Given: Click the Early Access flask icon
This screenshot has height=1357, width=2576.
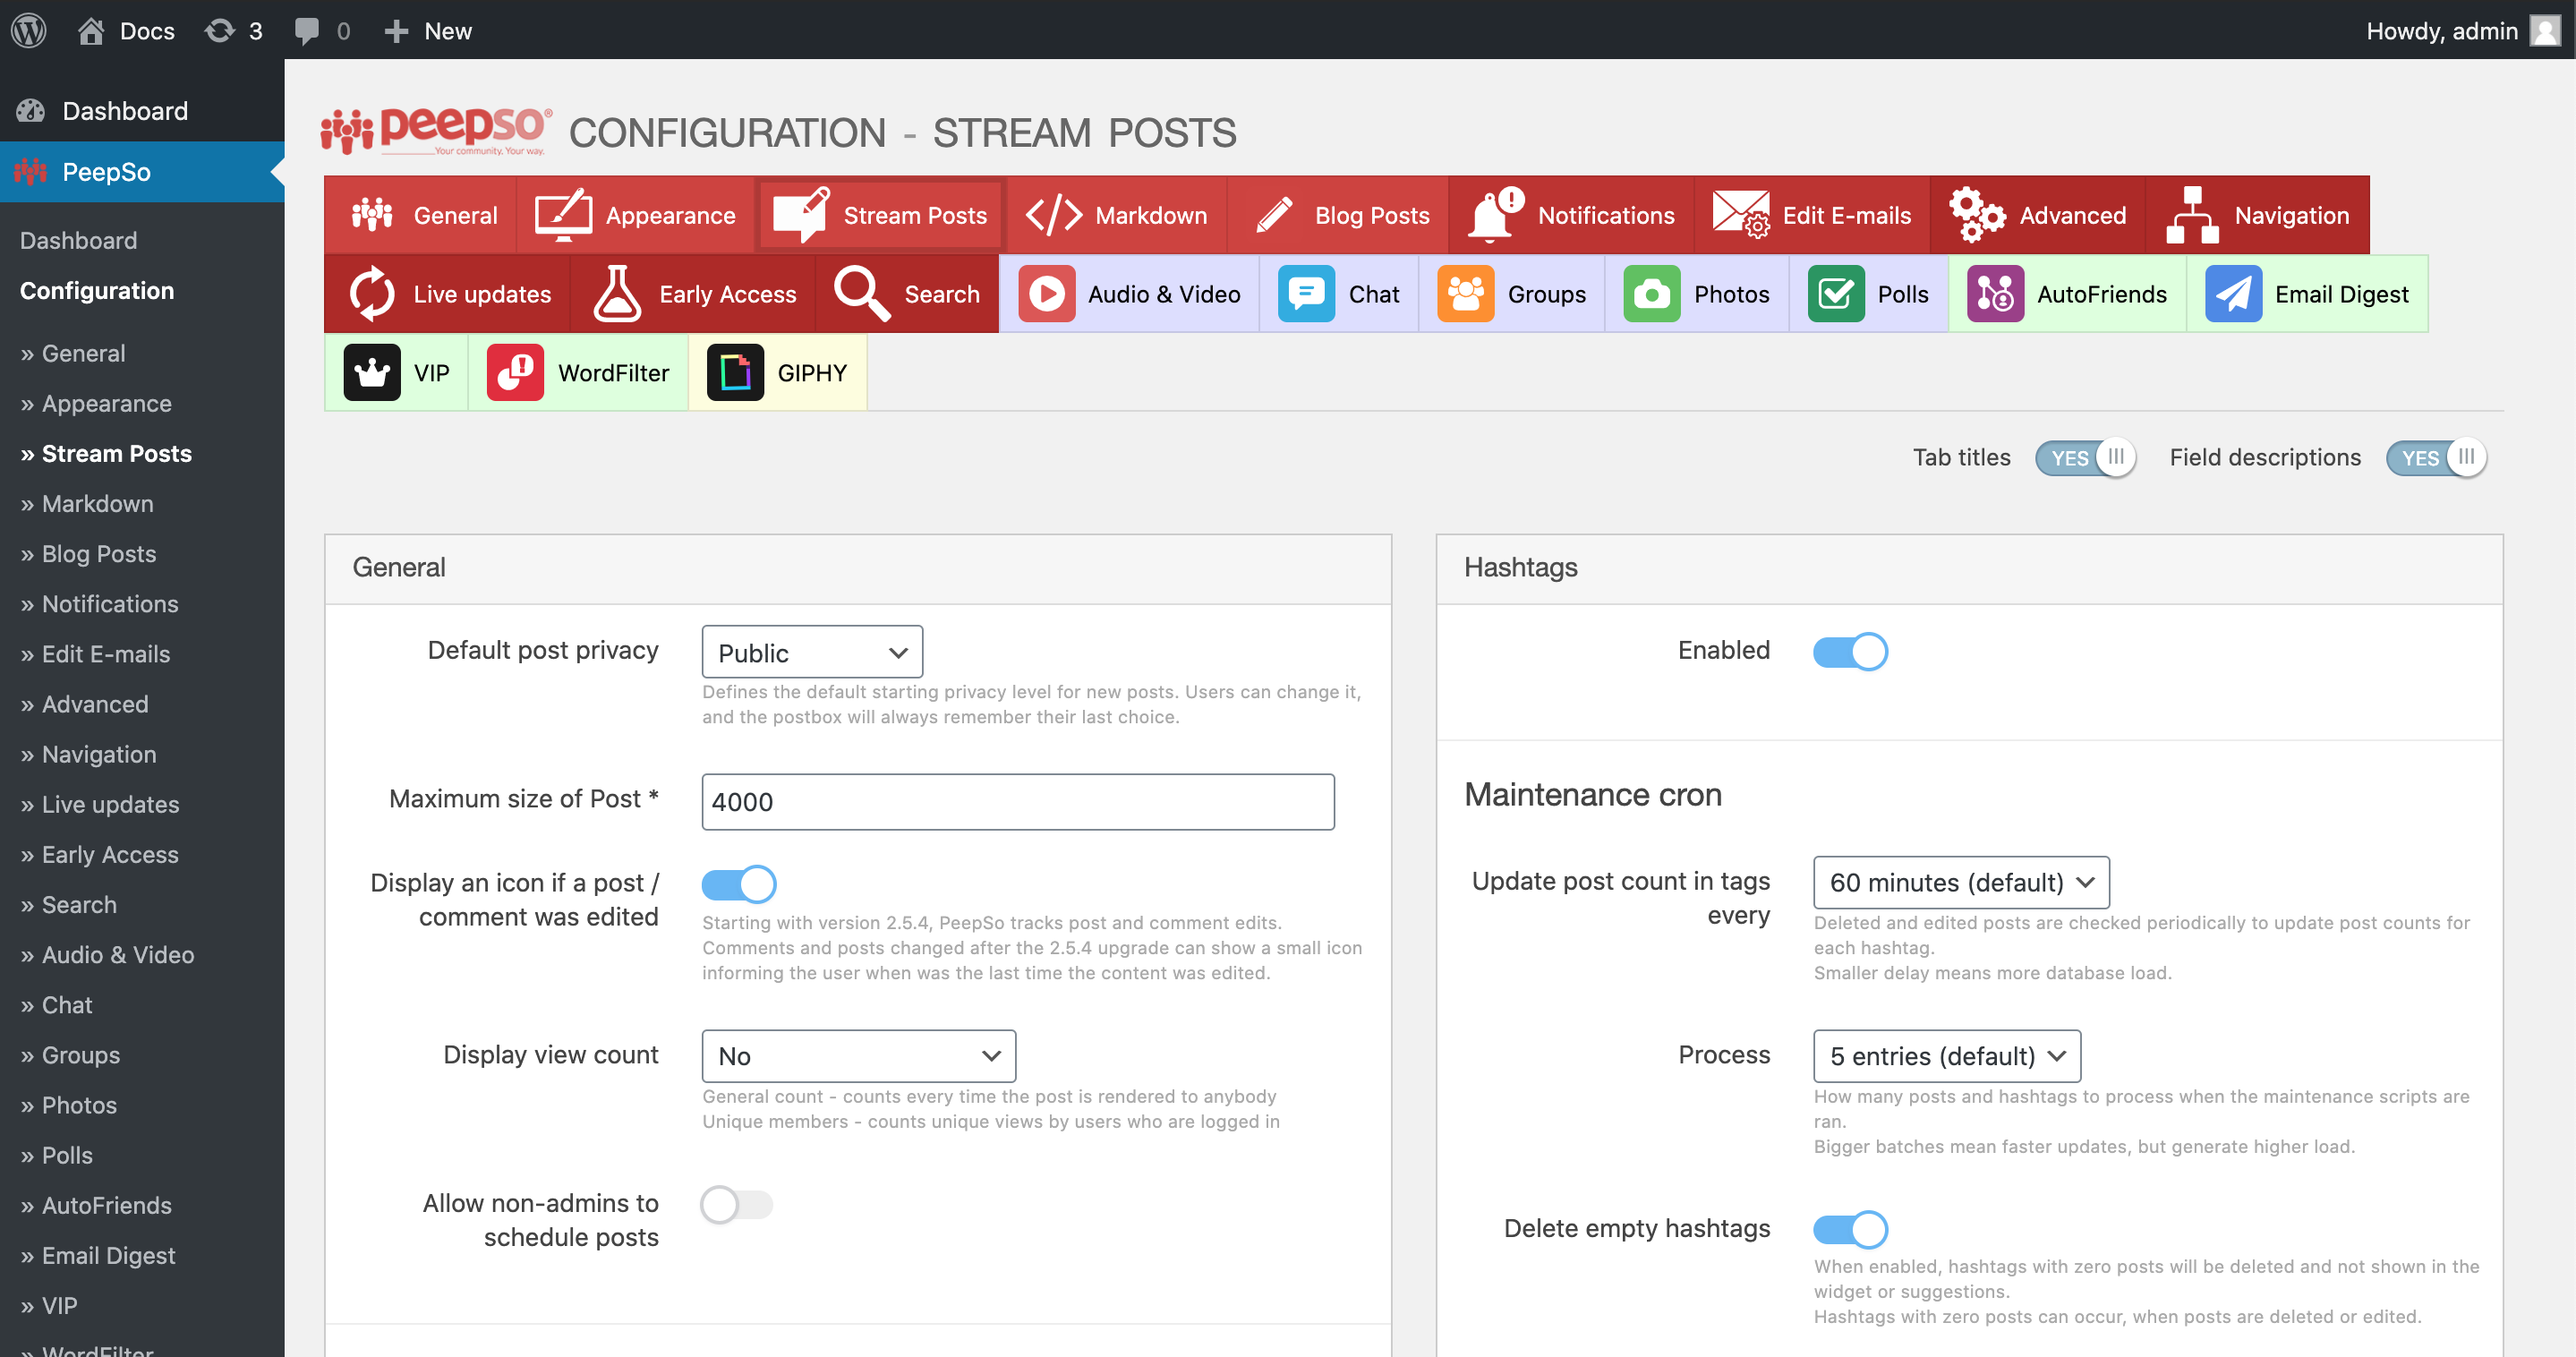Looking at the screenshot, I should click(617, 293).
